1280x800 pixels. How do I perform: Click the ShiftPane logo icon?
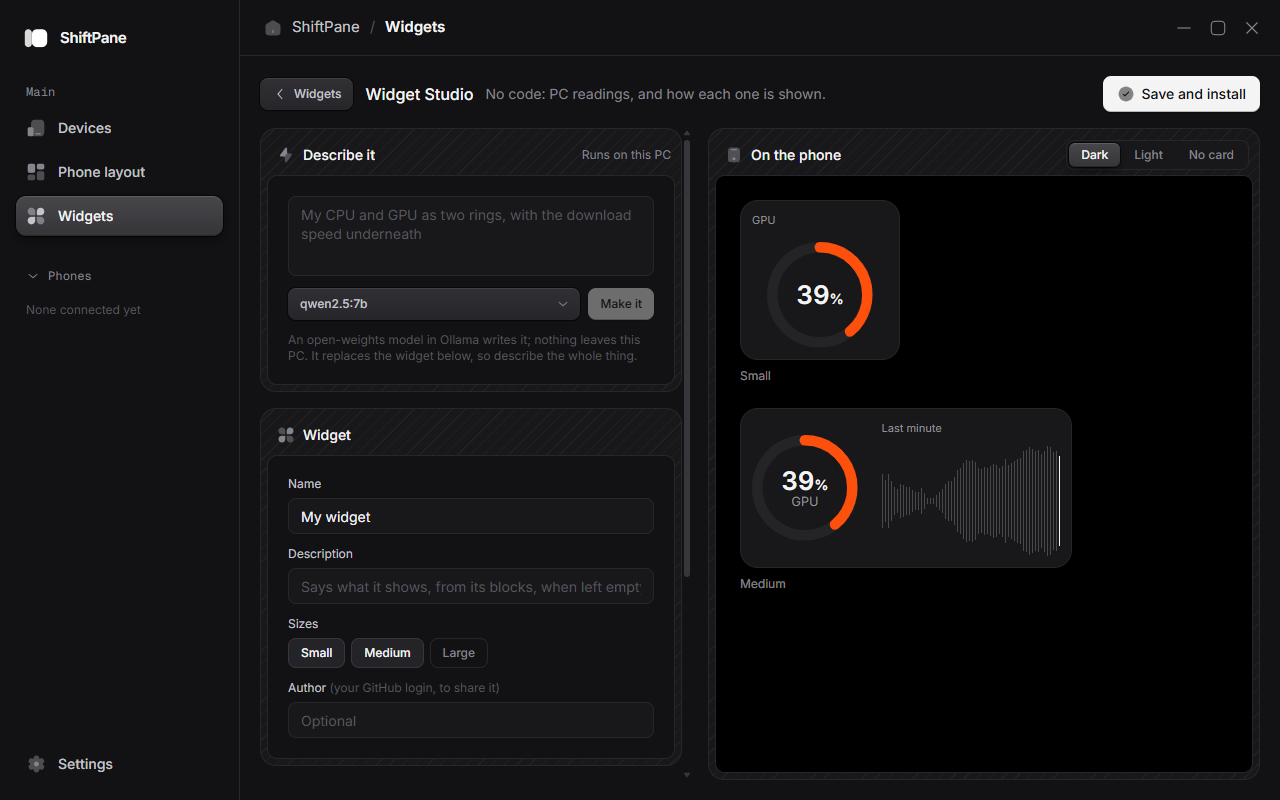pyautogui.click(x=36, y=38)
